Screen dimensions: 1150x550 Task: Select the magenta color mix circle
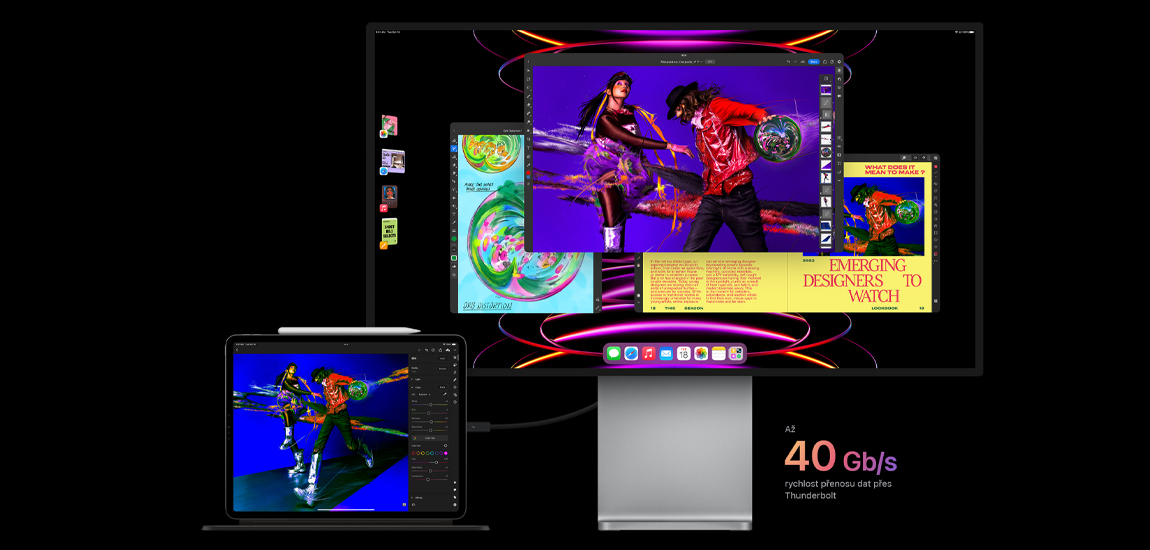click(445, 453)
